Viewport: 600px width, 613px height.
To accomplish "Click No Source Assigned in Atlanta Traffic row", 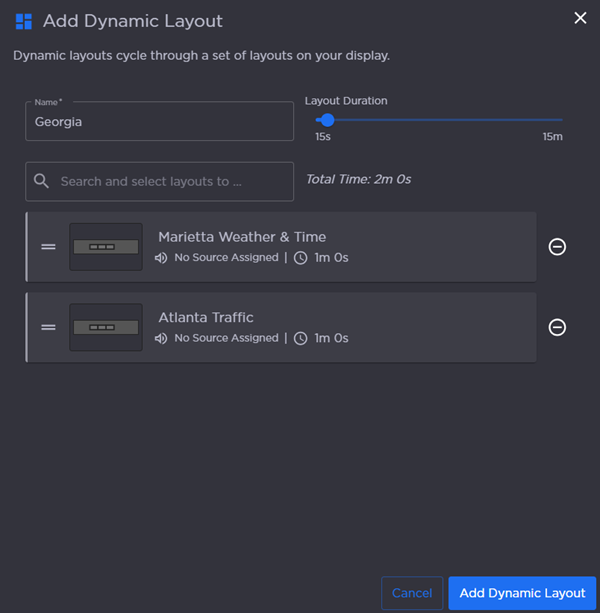I will (x=226, y=338).
